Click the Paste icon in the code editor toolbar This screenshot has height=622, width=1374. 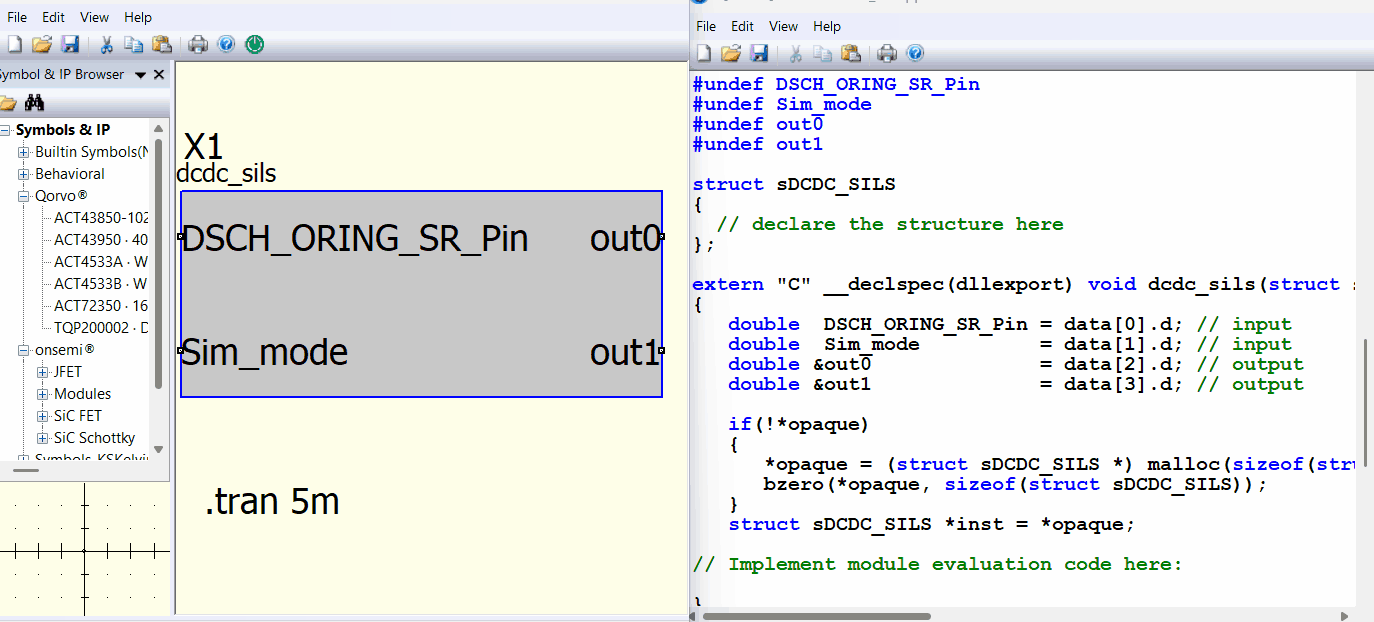click(851, 53)
